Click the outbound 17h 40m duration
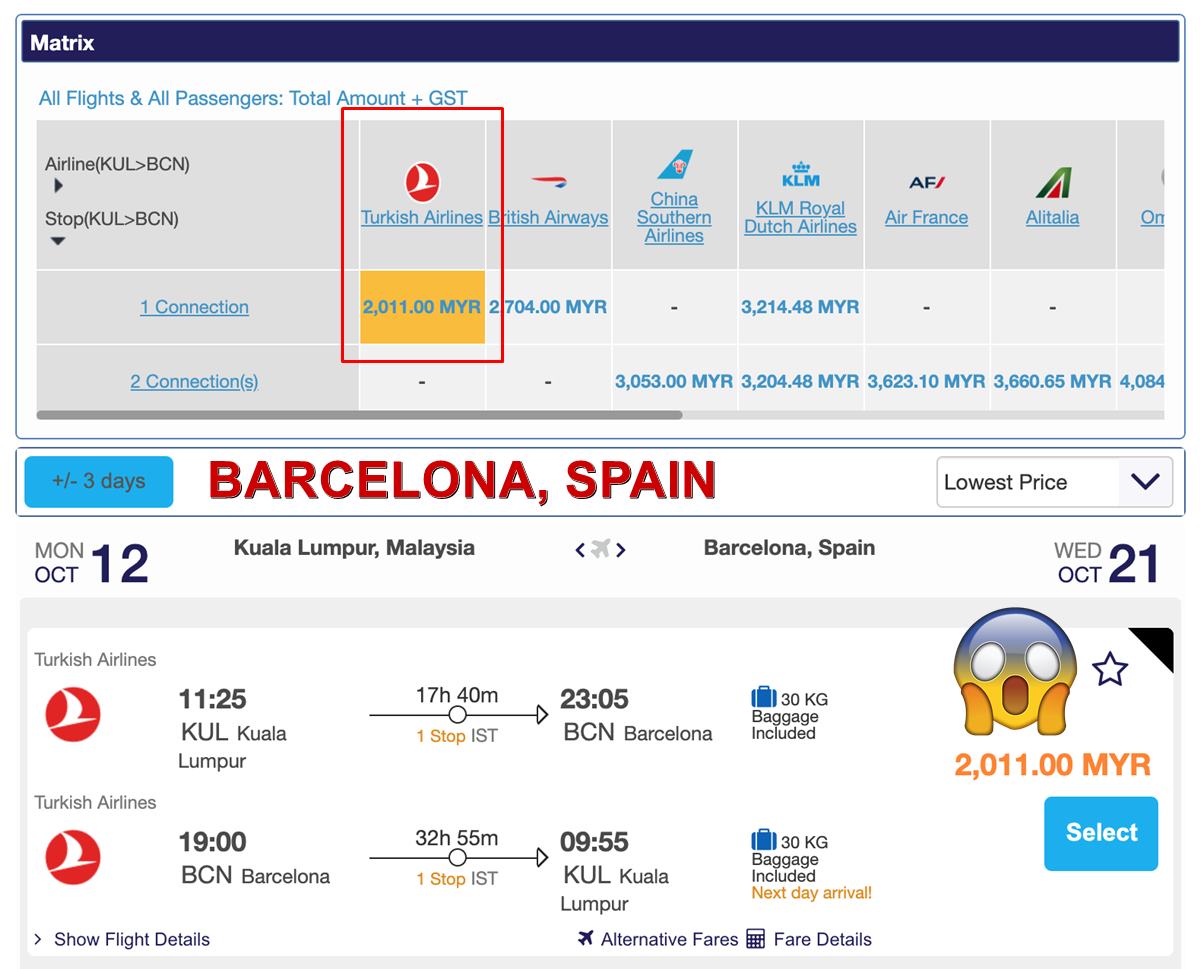The height and width of the screenshot is (969, 1200). (457, 695)
